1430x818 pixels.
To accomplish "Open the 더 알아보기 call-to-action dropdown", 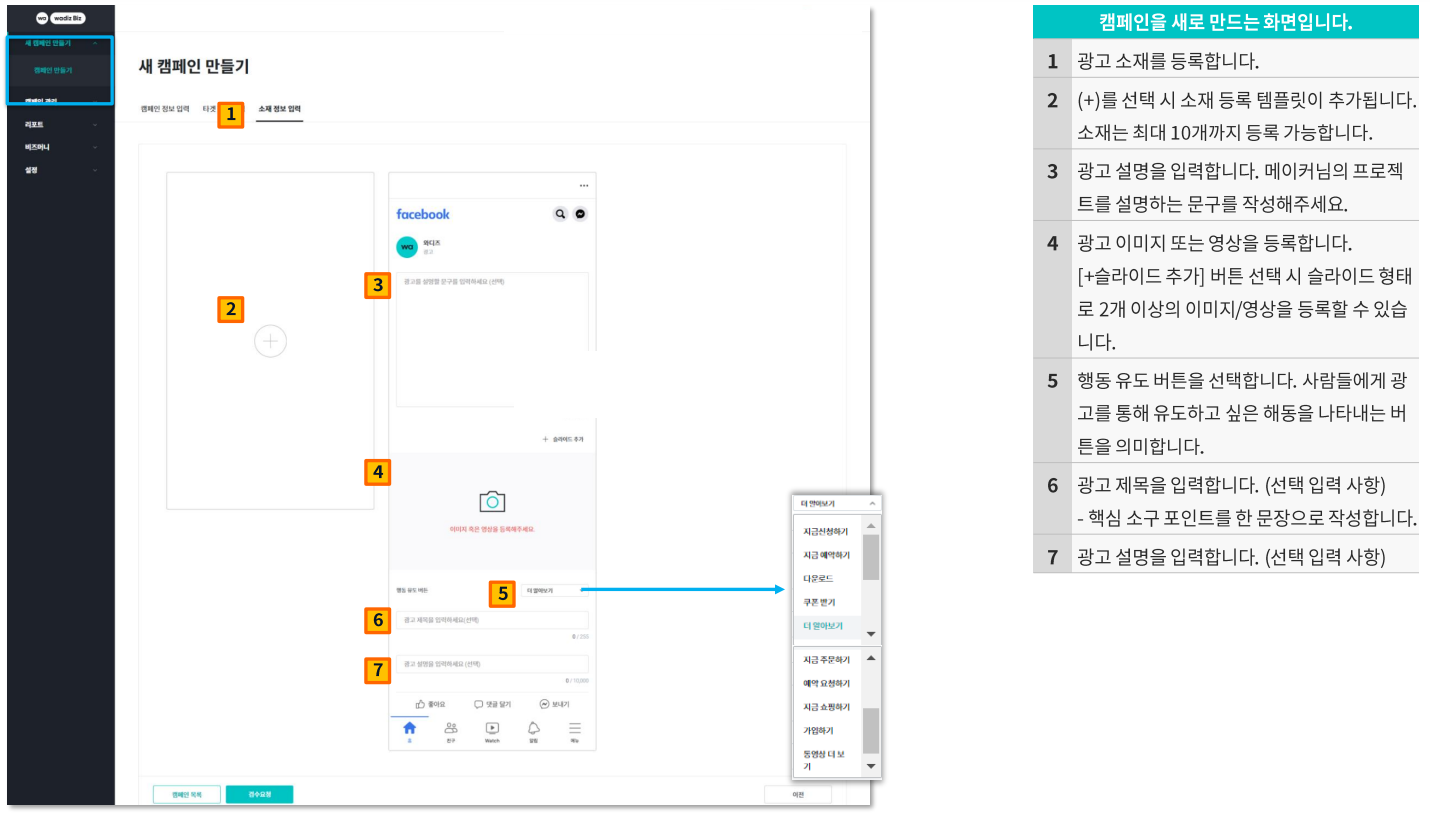I will click(x=550, y=591).
